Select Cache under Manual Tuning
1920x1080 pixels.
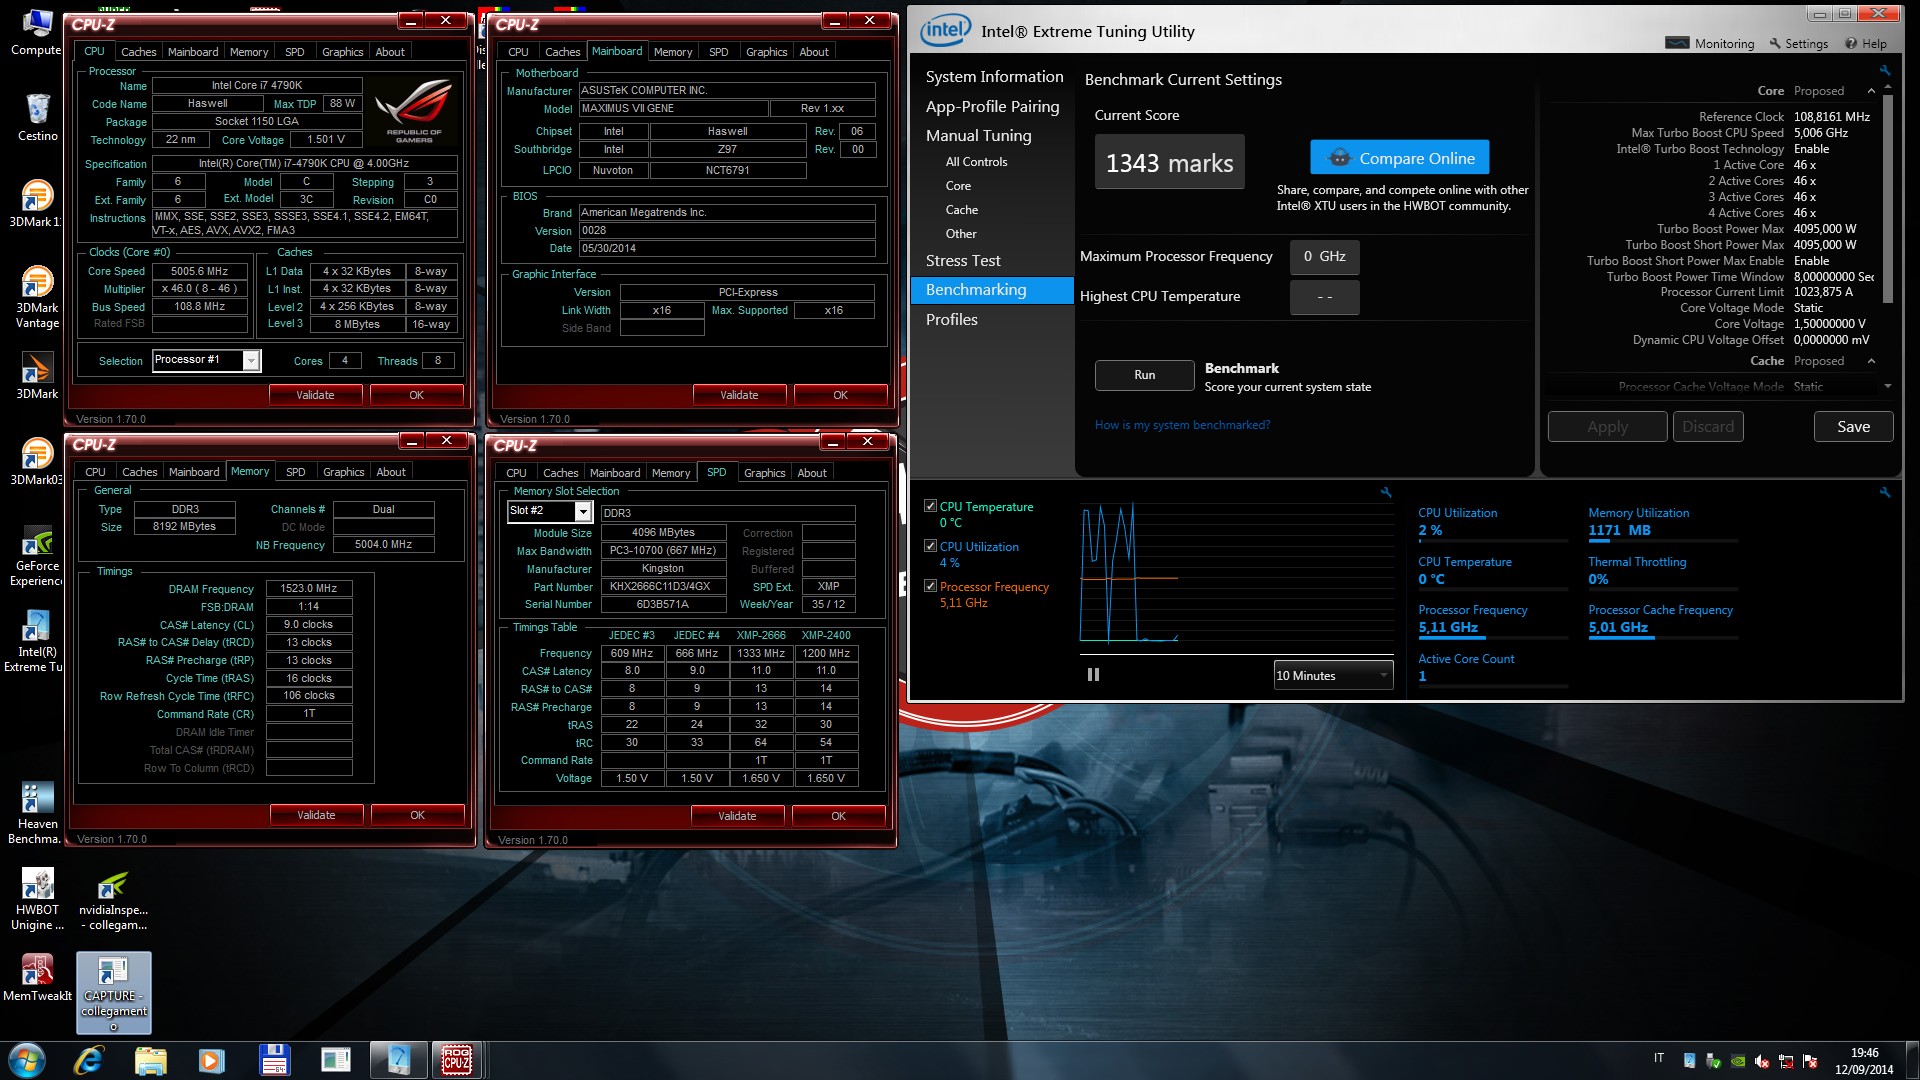point(962,210)
